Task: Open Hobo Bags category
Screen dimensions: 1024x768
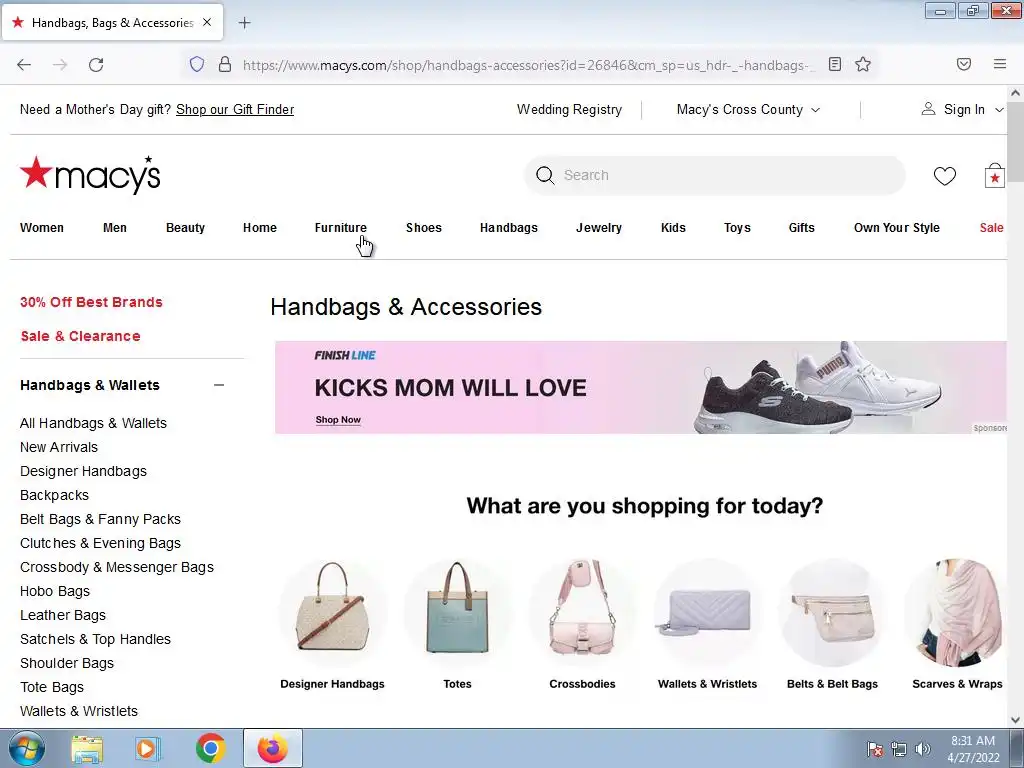Action: click(x=55, y=591)
